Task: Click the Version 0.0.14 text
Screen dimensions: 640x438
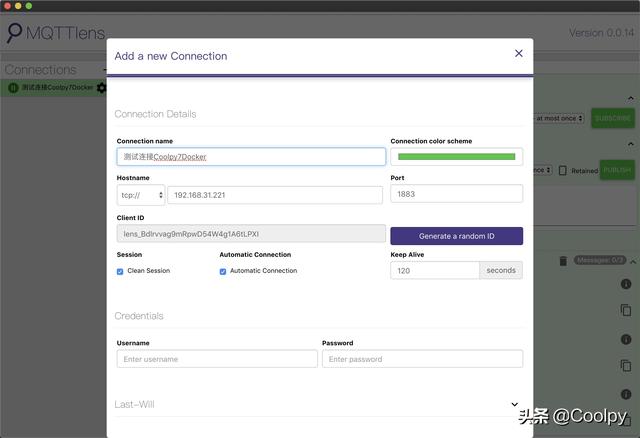Action: tap(601, 33)
